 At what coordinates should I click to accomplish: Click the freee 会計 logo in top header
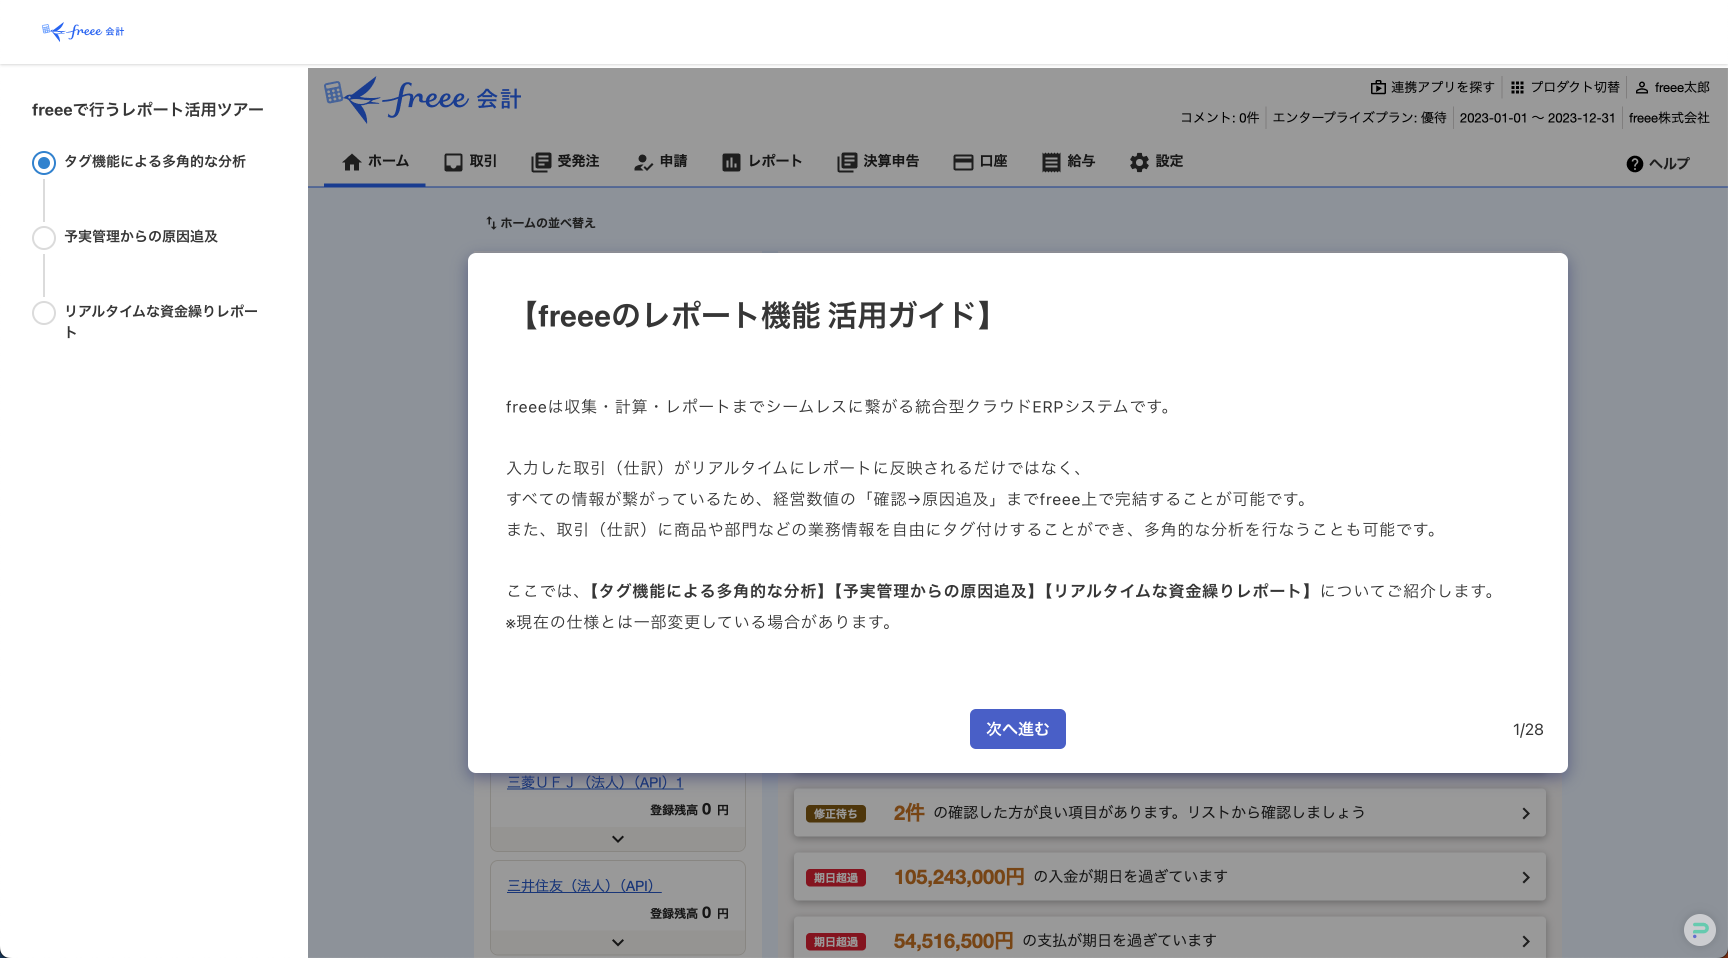[x=83, y=31]
